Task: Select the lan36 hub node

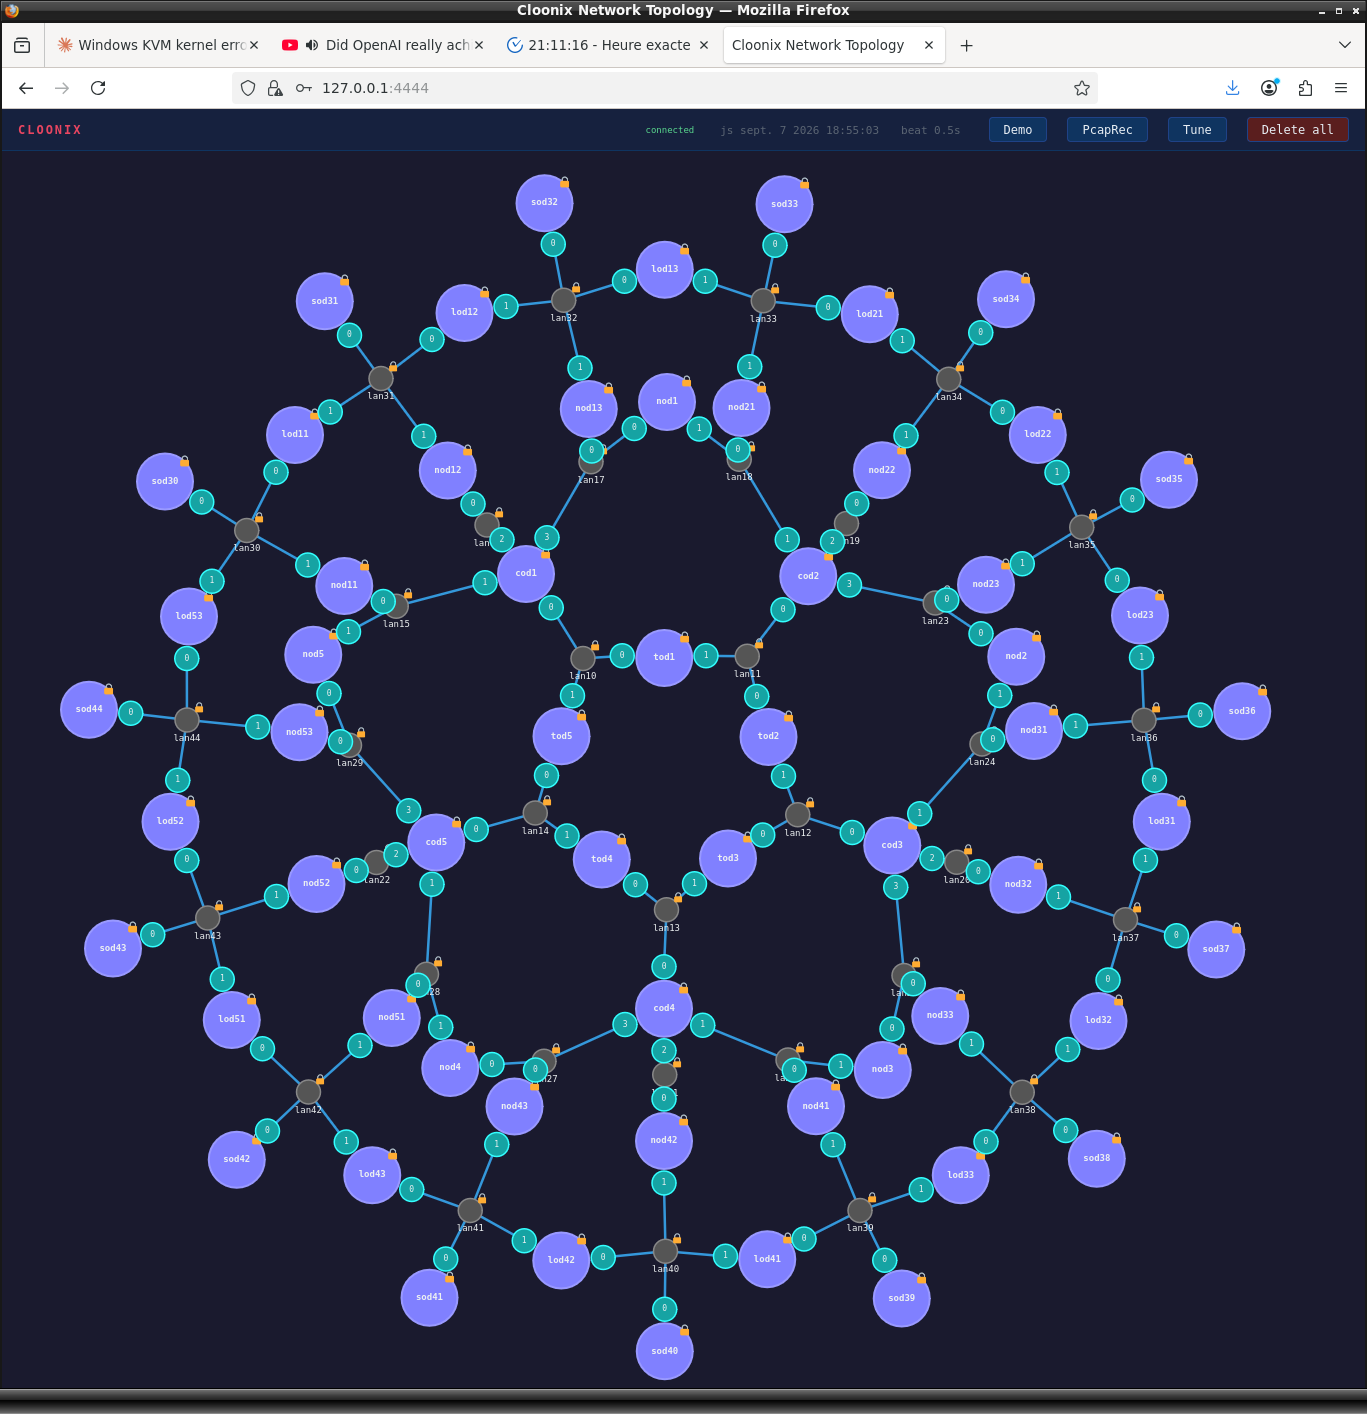Action: click(x=1144, y=720)
